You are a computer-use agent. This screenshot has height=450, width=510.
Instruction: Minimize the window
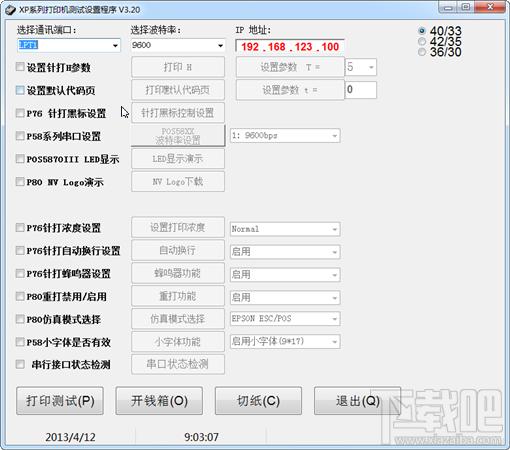click(448, 7)
